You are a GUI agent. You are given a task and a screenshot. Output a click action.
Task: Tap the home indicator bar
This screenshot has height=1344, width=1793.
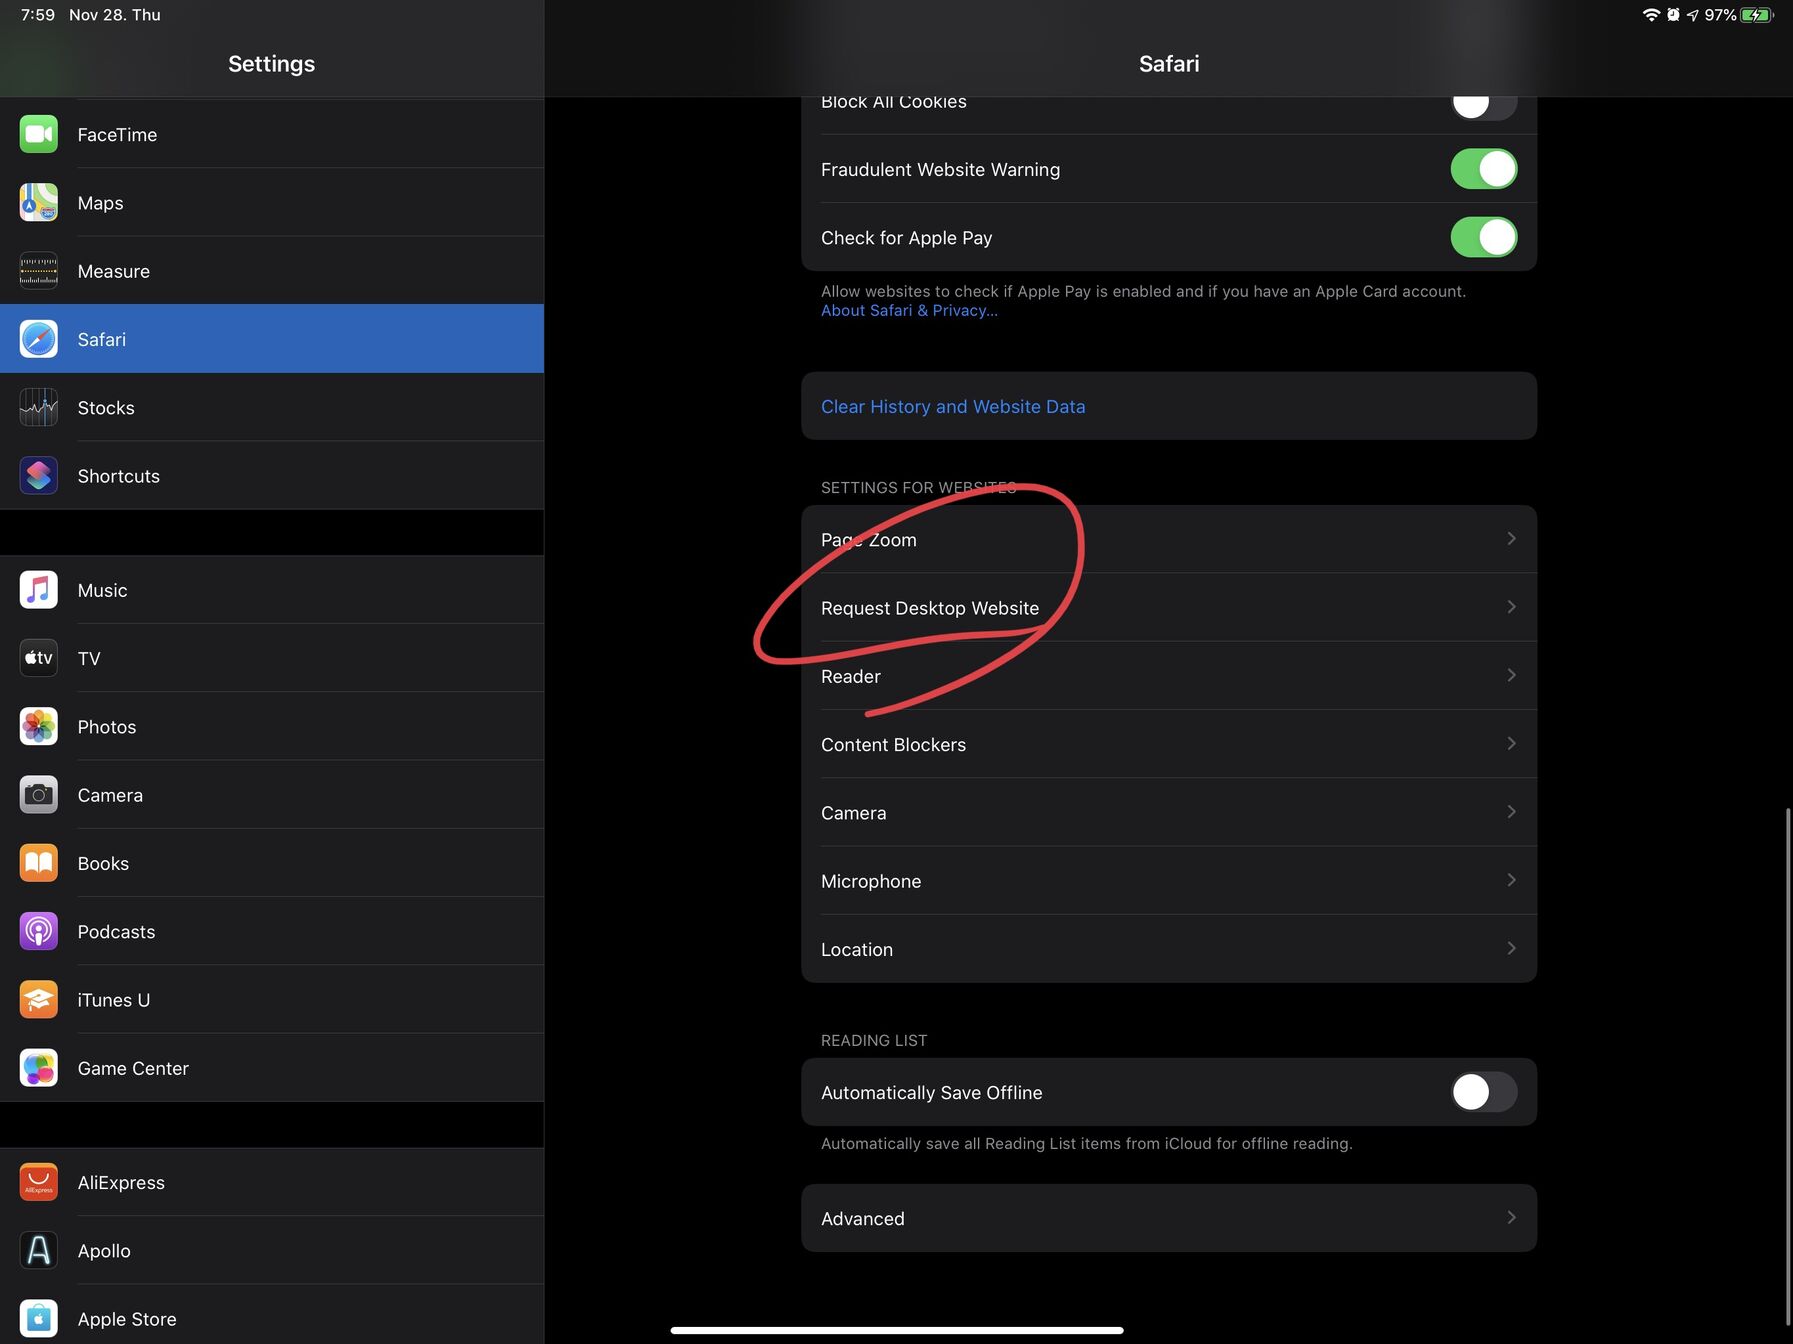[x=897, y=1330]
